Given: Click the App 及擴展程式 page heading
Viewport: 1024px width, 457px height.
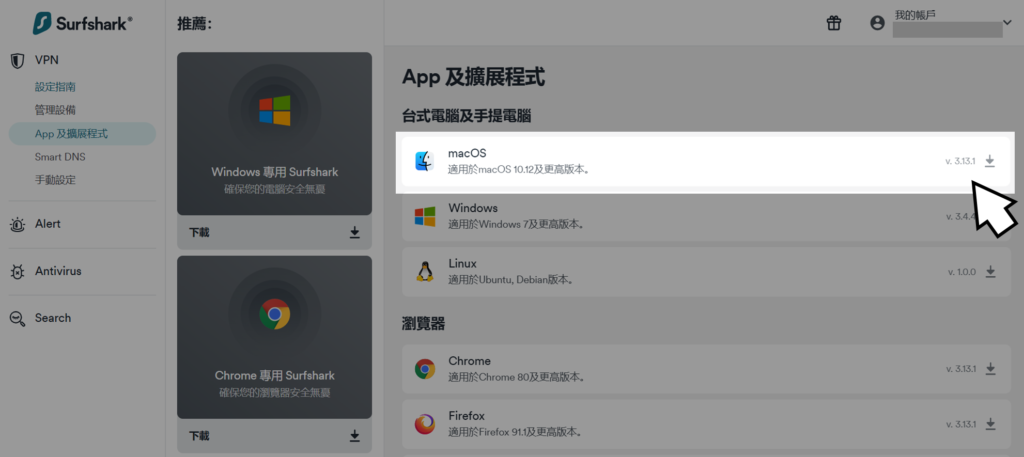Looking at the screenshot, I should (473, 78).
